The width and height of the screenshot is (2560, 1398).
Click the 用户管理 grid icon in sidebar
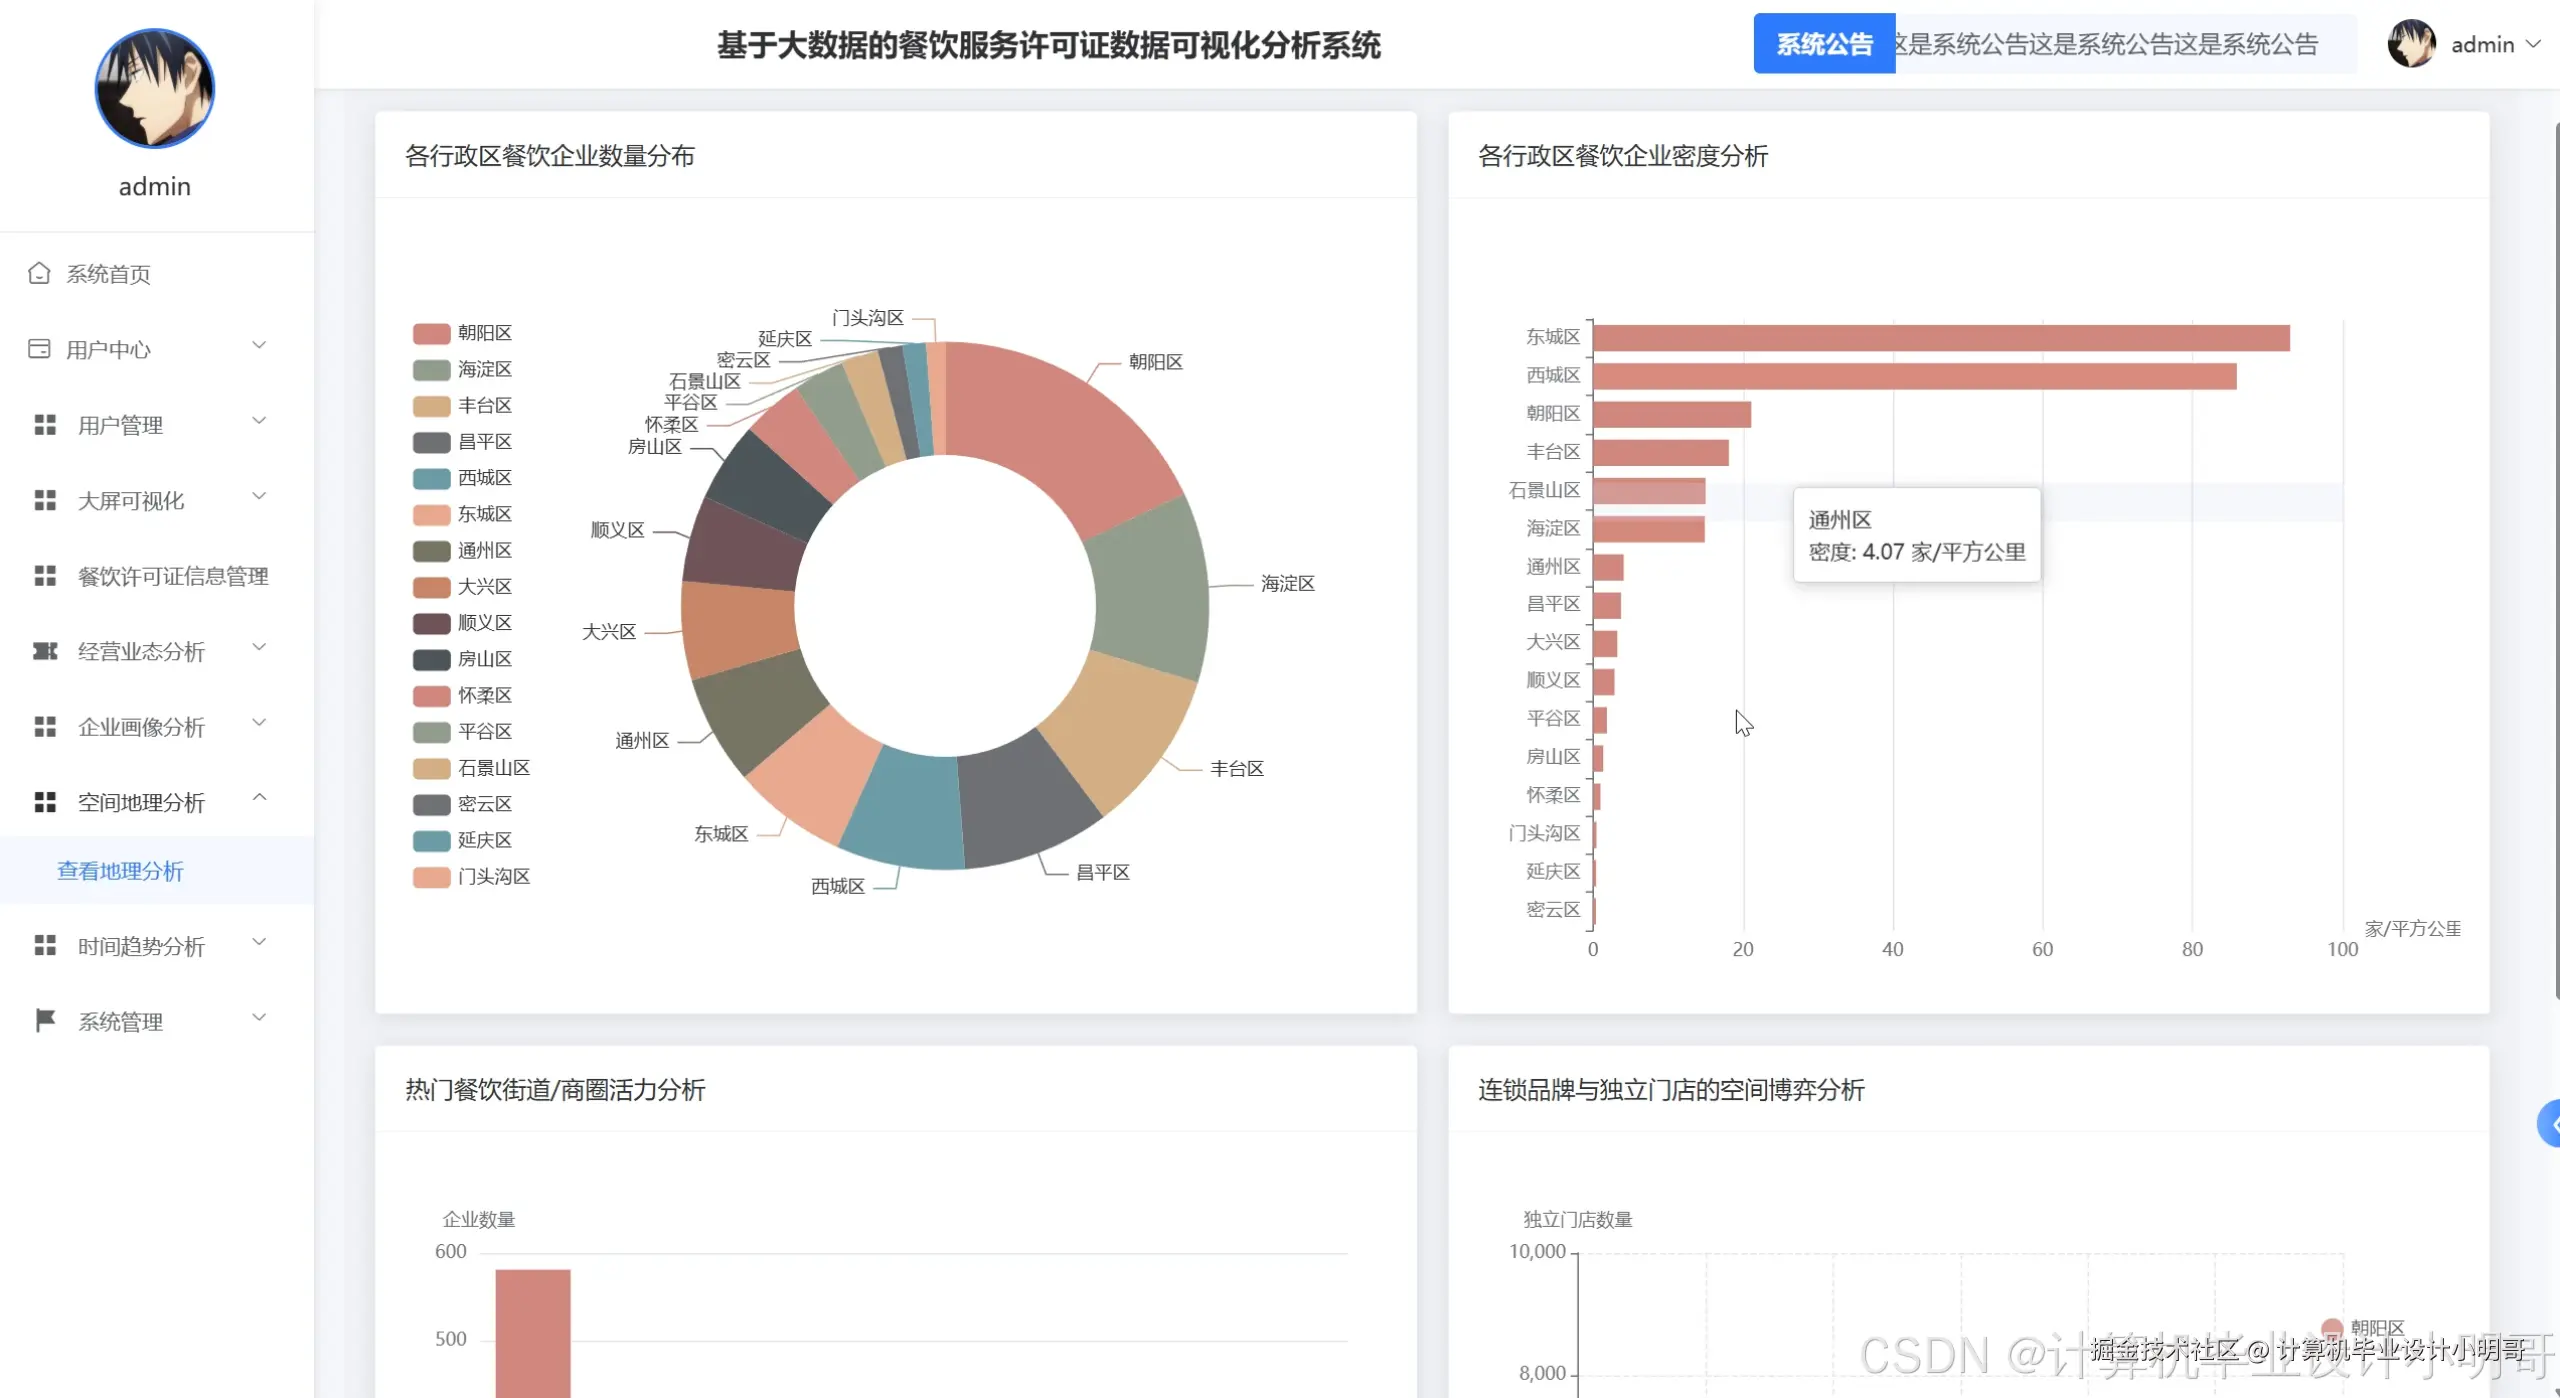(44, 423)
